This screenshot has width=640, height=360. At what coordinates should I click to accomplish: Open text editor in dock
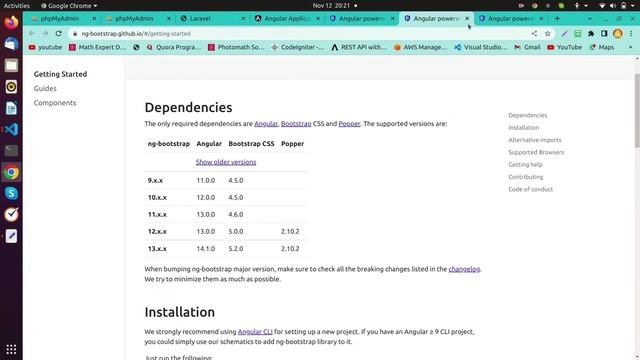pos(11,236)
